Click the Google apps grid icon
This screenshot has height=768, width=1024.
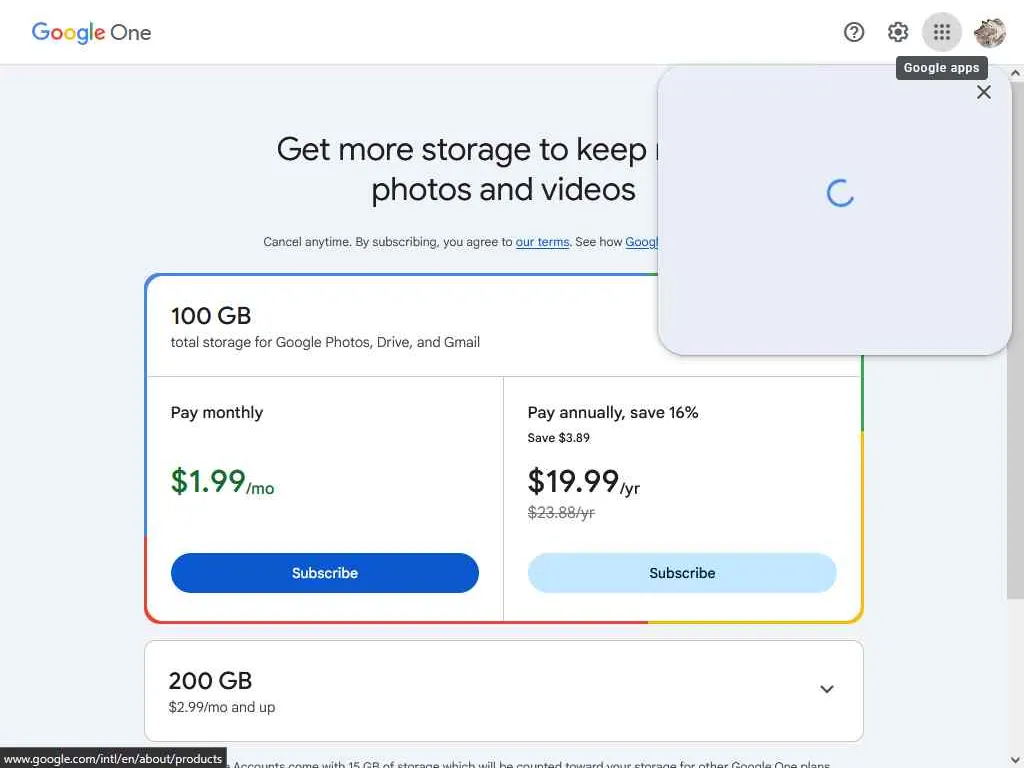[941, 32]
